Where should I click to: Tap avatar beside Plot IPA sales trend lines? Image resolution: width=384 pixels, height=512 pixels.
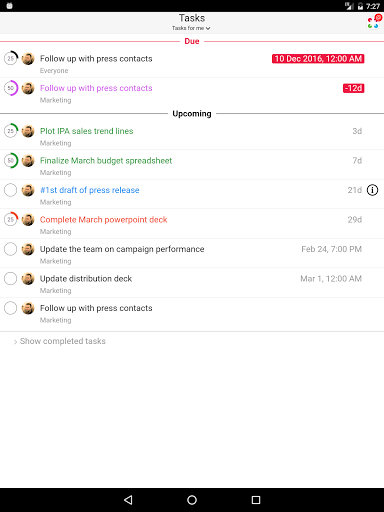28,131
